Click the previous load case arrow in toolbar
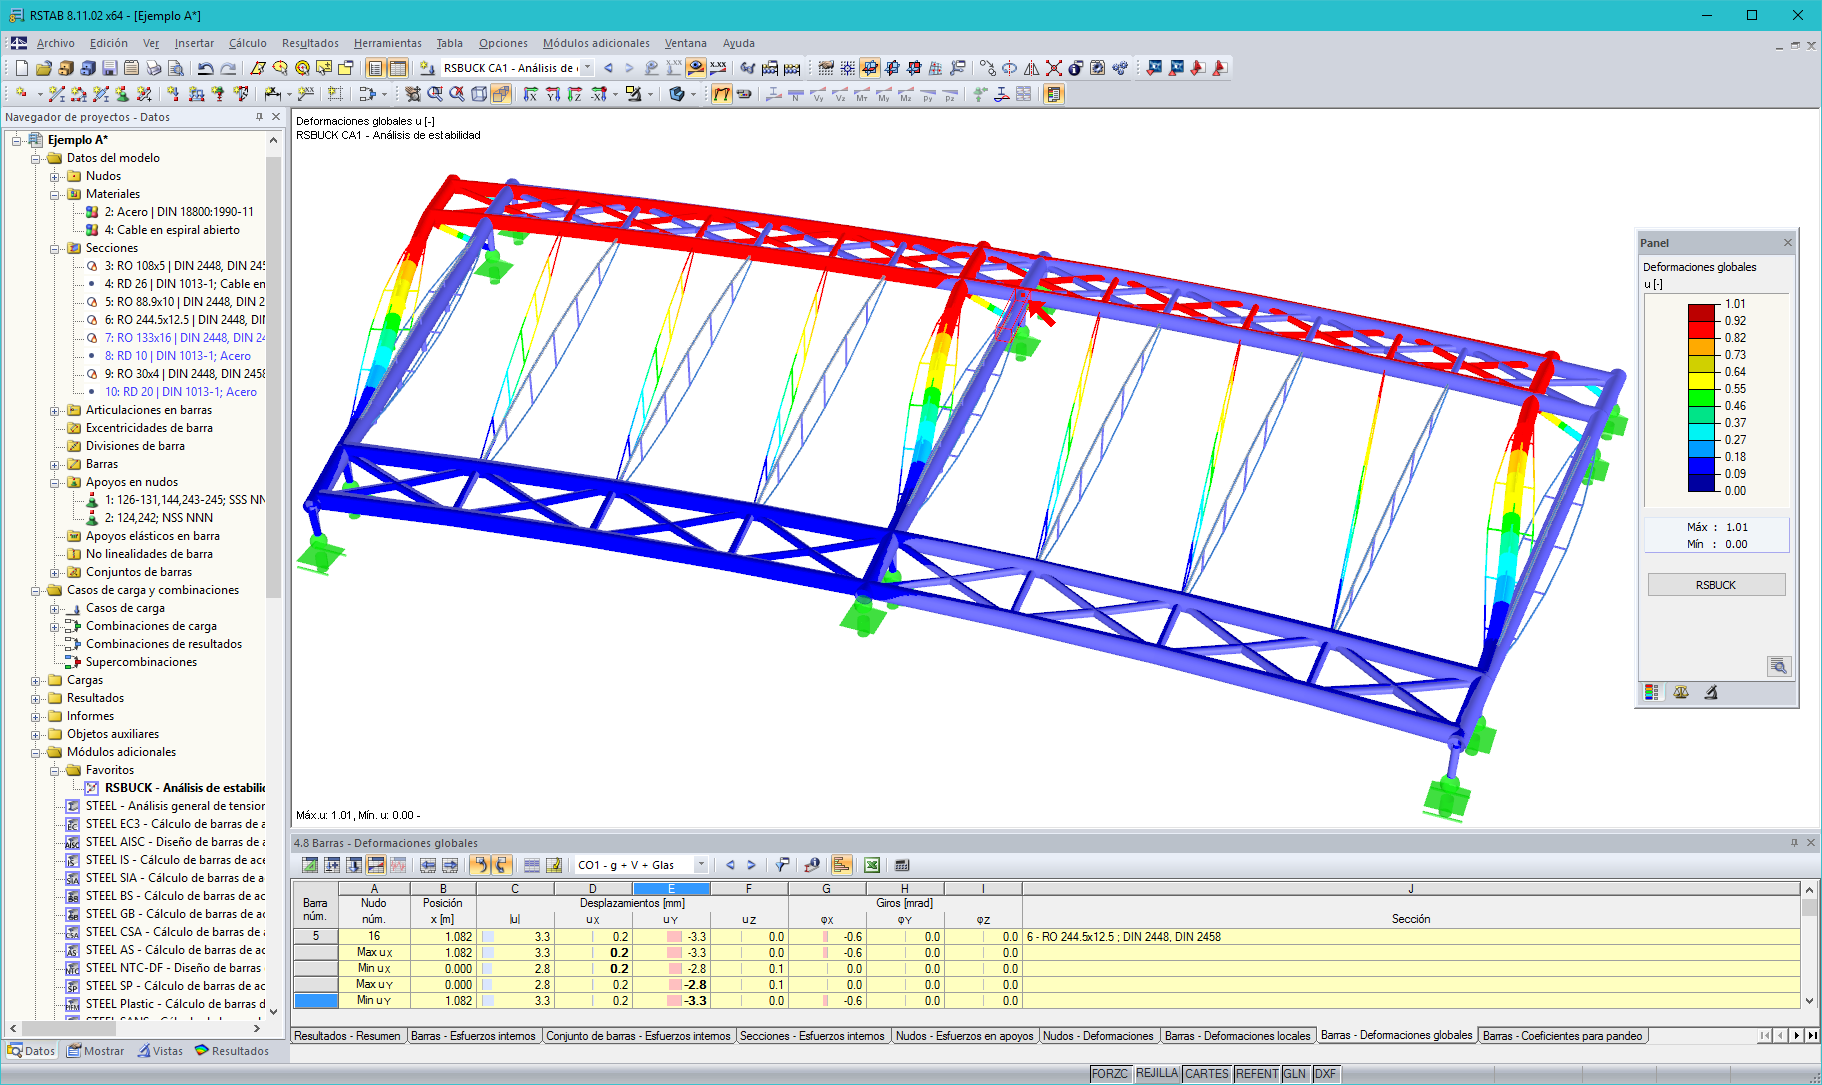1822x1085 pixels. click(x=608, y=68)
